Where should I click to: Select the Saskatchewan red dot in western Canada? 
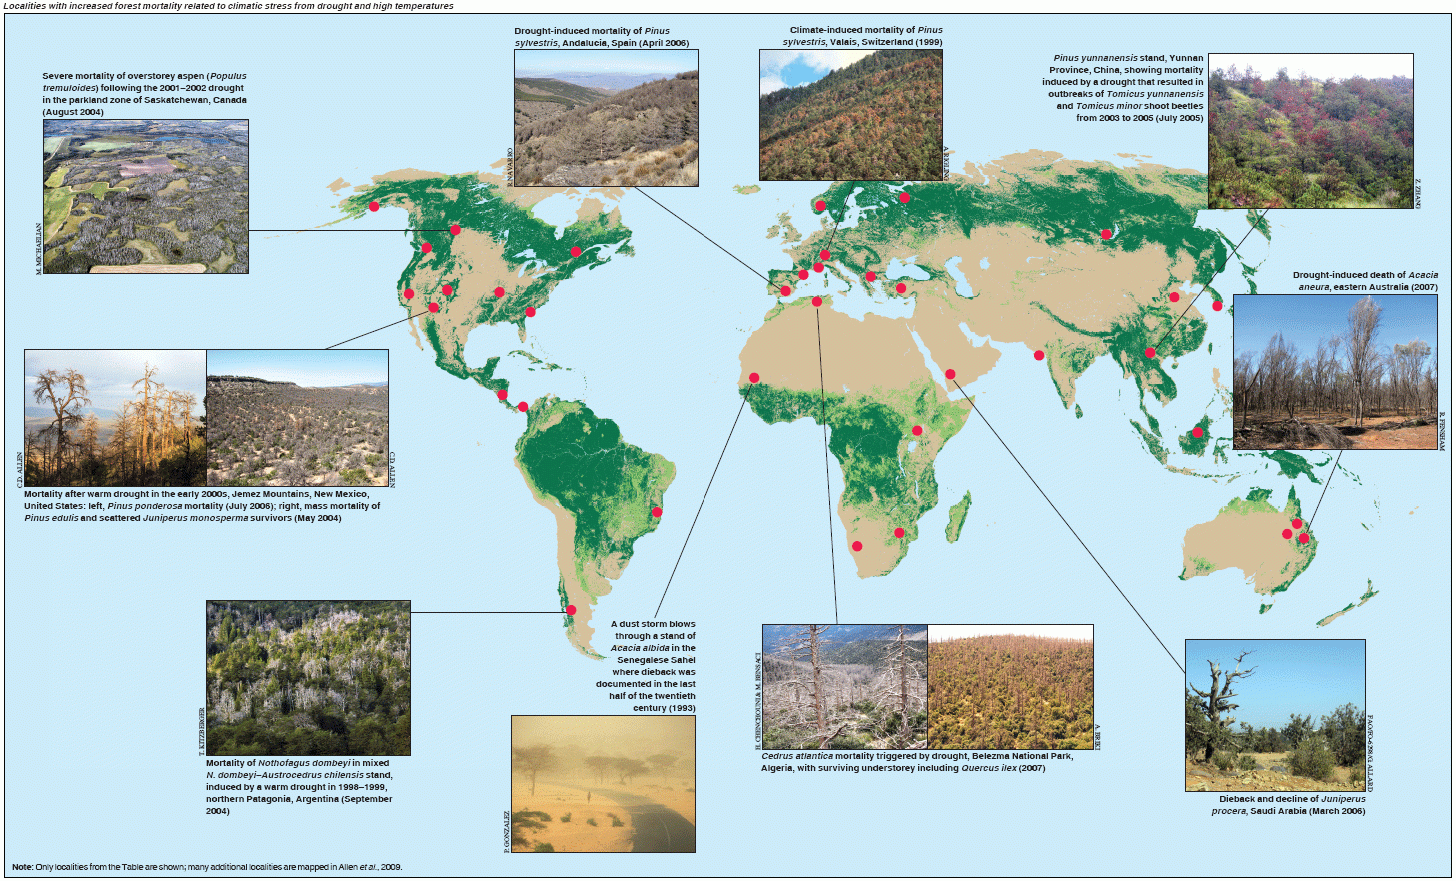tap(456, 230)
